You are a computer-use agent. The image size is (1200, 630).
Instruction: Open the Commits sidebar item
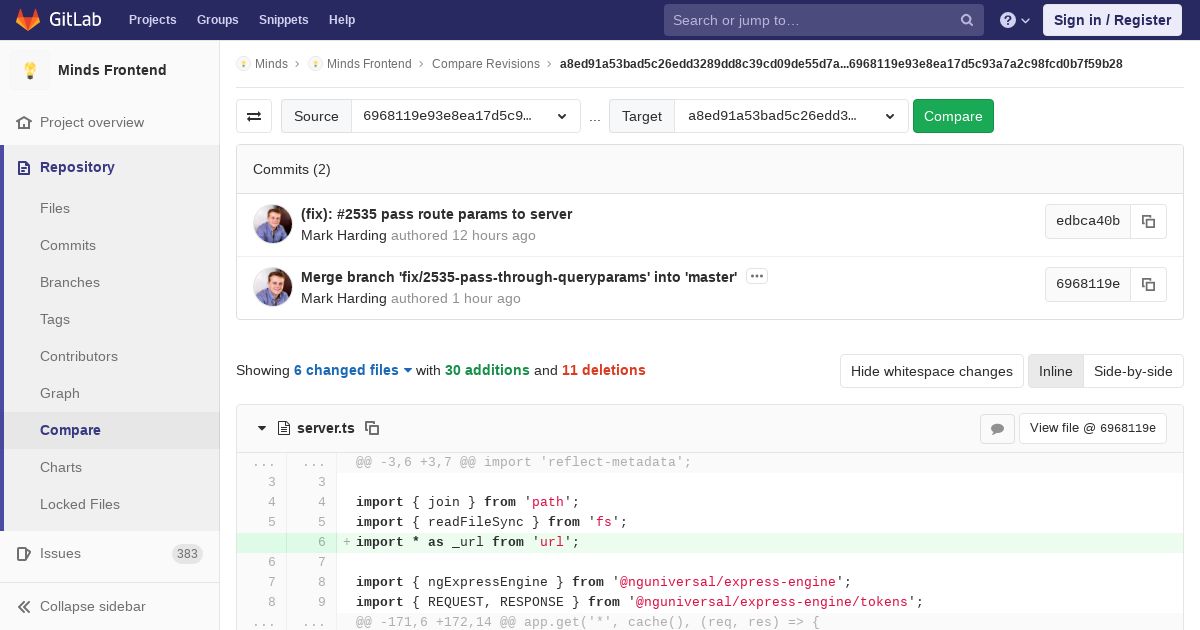tap(68, 245)
